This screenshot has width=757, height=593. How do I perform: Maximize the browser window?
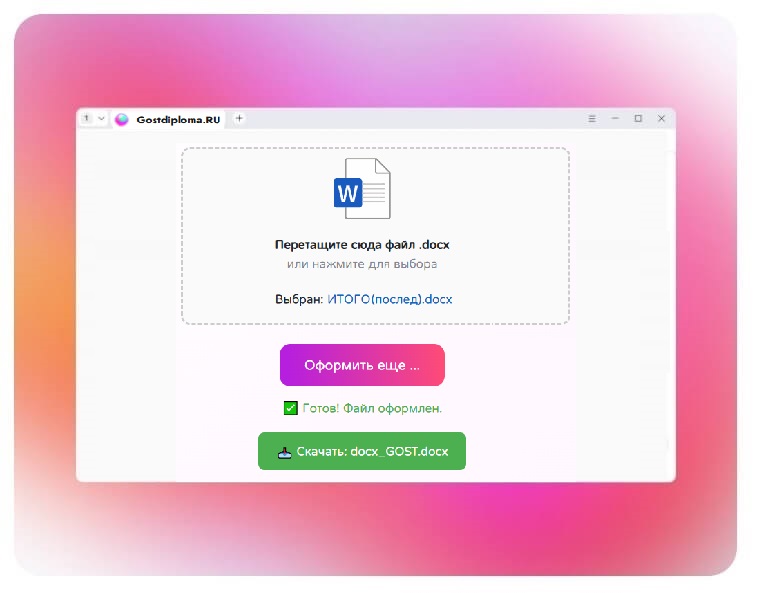pos(638,118)
